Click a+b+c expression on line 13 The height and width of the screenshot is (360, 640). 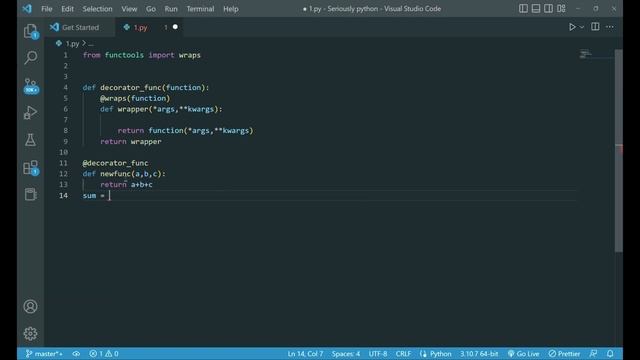[142, 184]
